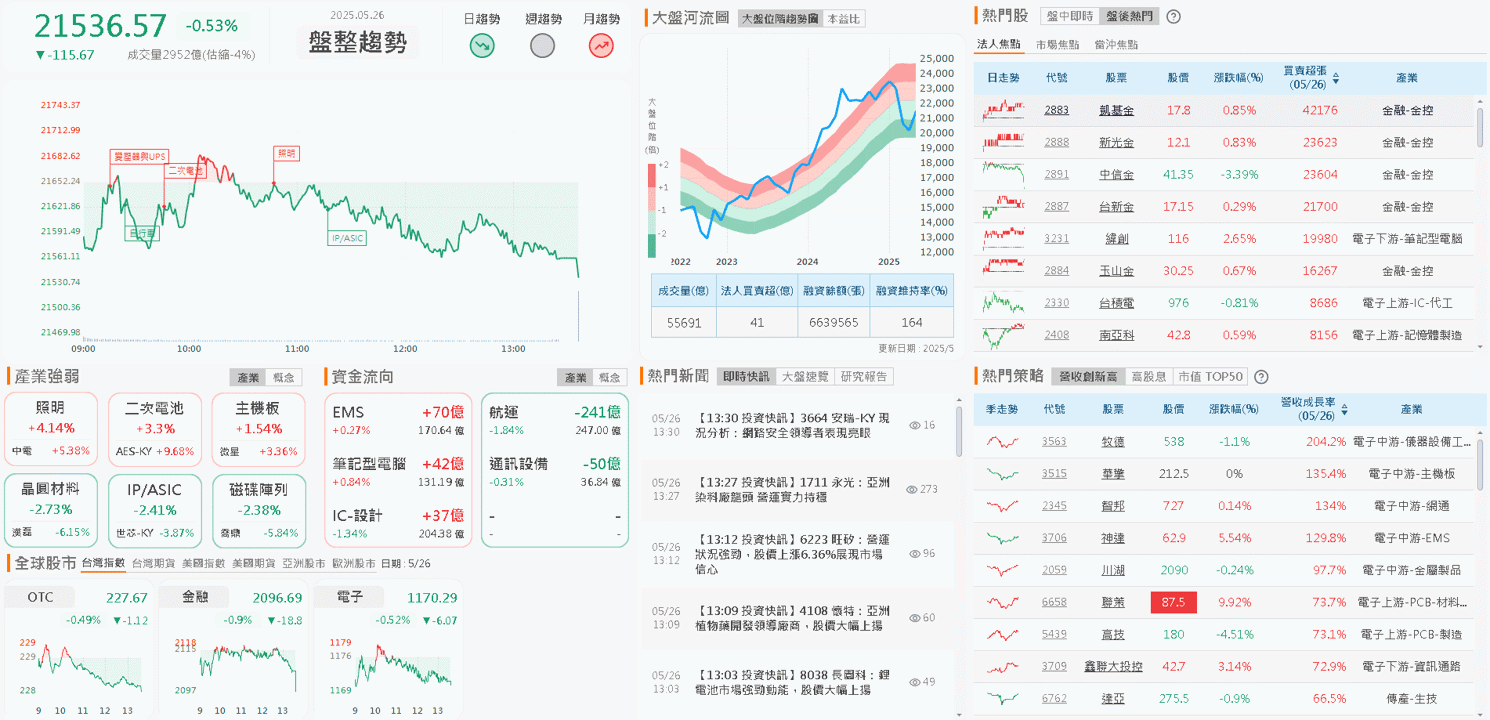1490x720 pixels.
Task: Click the eye icon beside 6223 旺矽 news
Action: pos(914,553)
